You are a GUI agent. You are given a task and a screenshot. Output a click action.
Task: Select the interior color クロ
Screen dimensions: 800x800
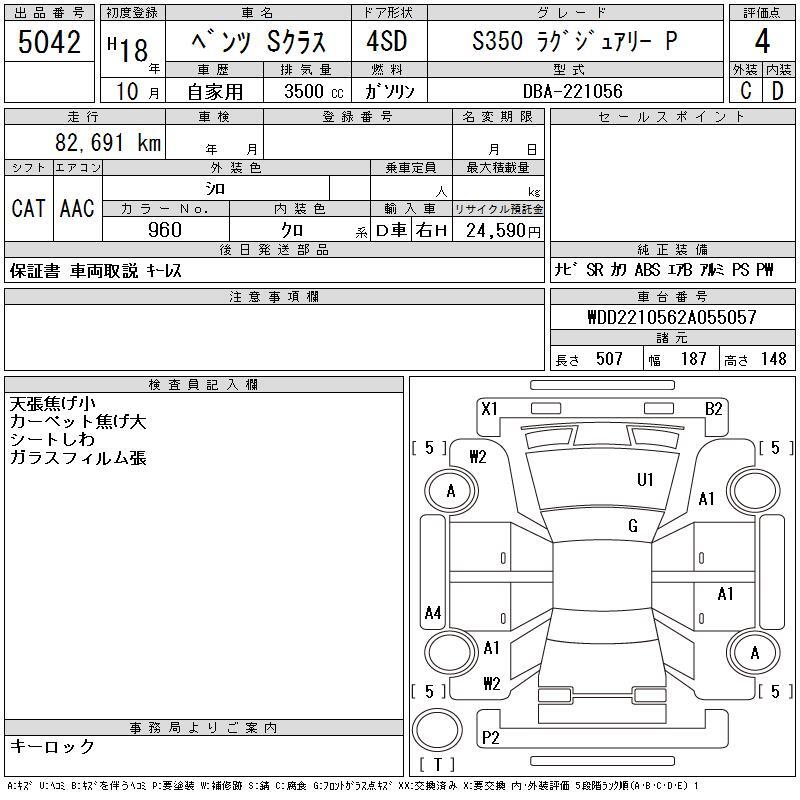click(x=292, y=230)
